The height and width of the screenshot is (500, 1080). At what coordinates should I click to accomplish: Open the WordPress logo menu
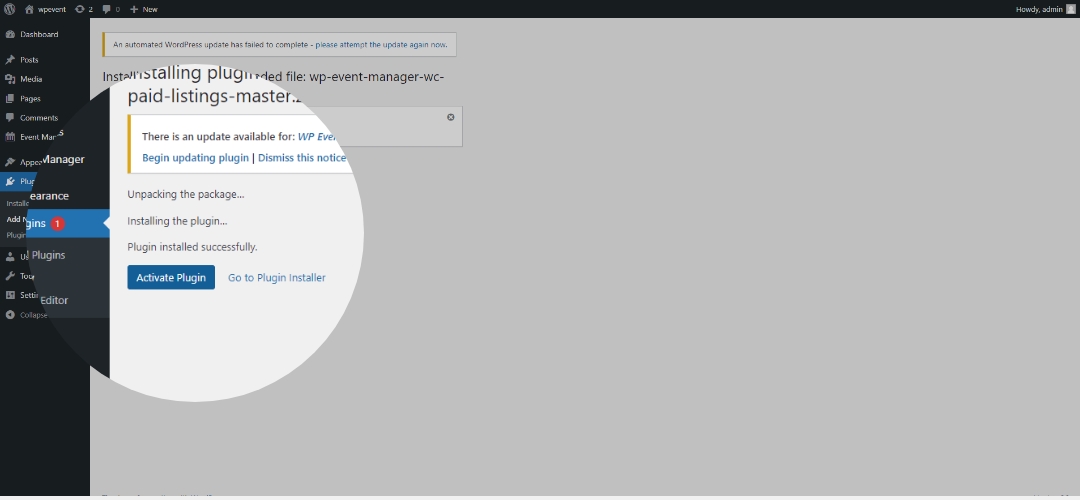coord(10,9)
